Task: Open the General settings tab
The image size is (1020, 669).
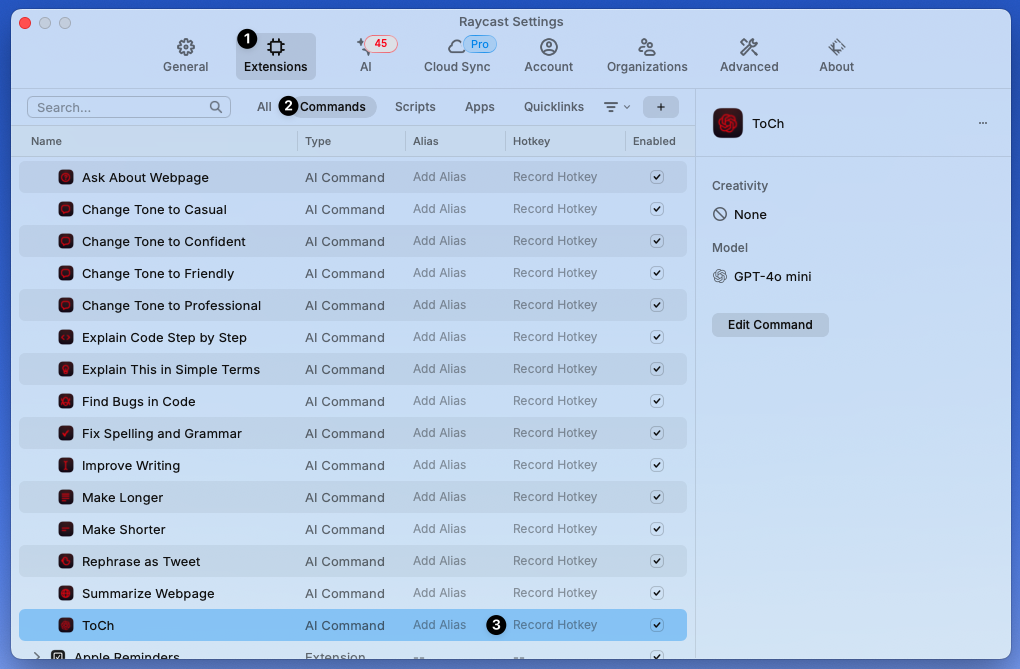Action: (x=185, y=56)
